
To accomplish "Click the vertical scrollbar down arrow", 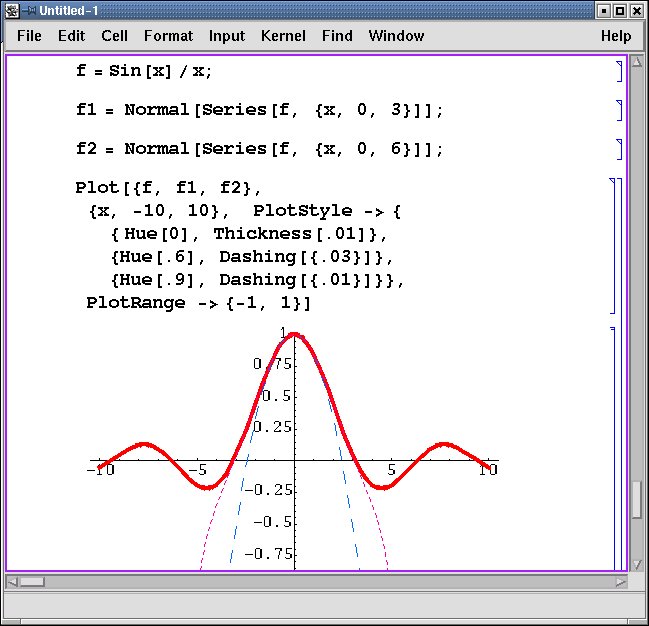I will coord(636,564).
